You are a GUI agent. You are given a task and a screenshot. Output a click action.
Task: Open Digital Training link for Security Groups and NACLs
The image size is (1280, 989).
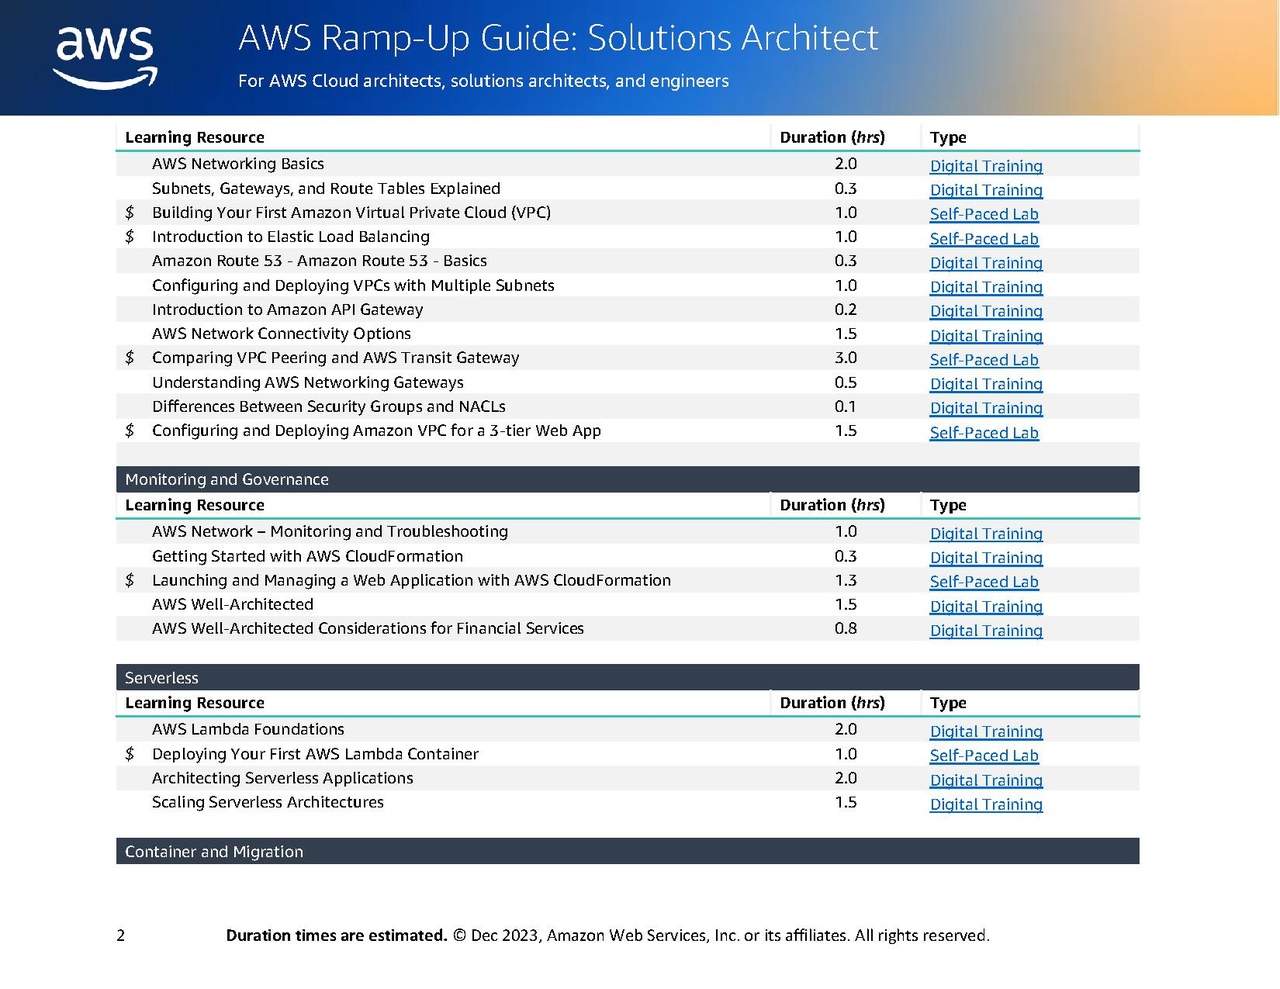click(986, 408)
